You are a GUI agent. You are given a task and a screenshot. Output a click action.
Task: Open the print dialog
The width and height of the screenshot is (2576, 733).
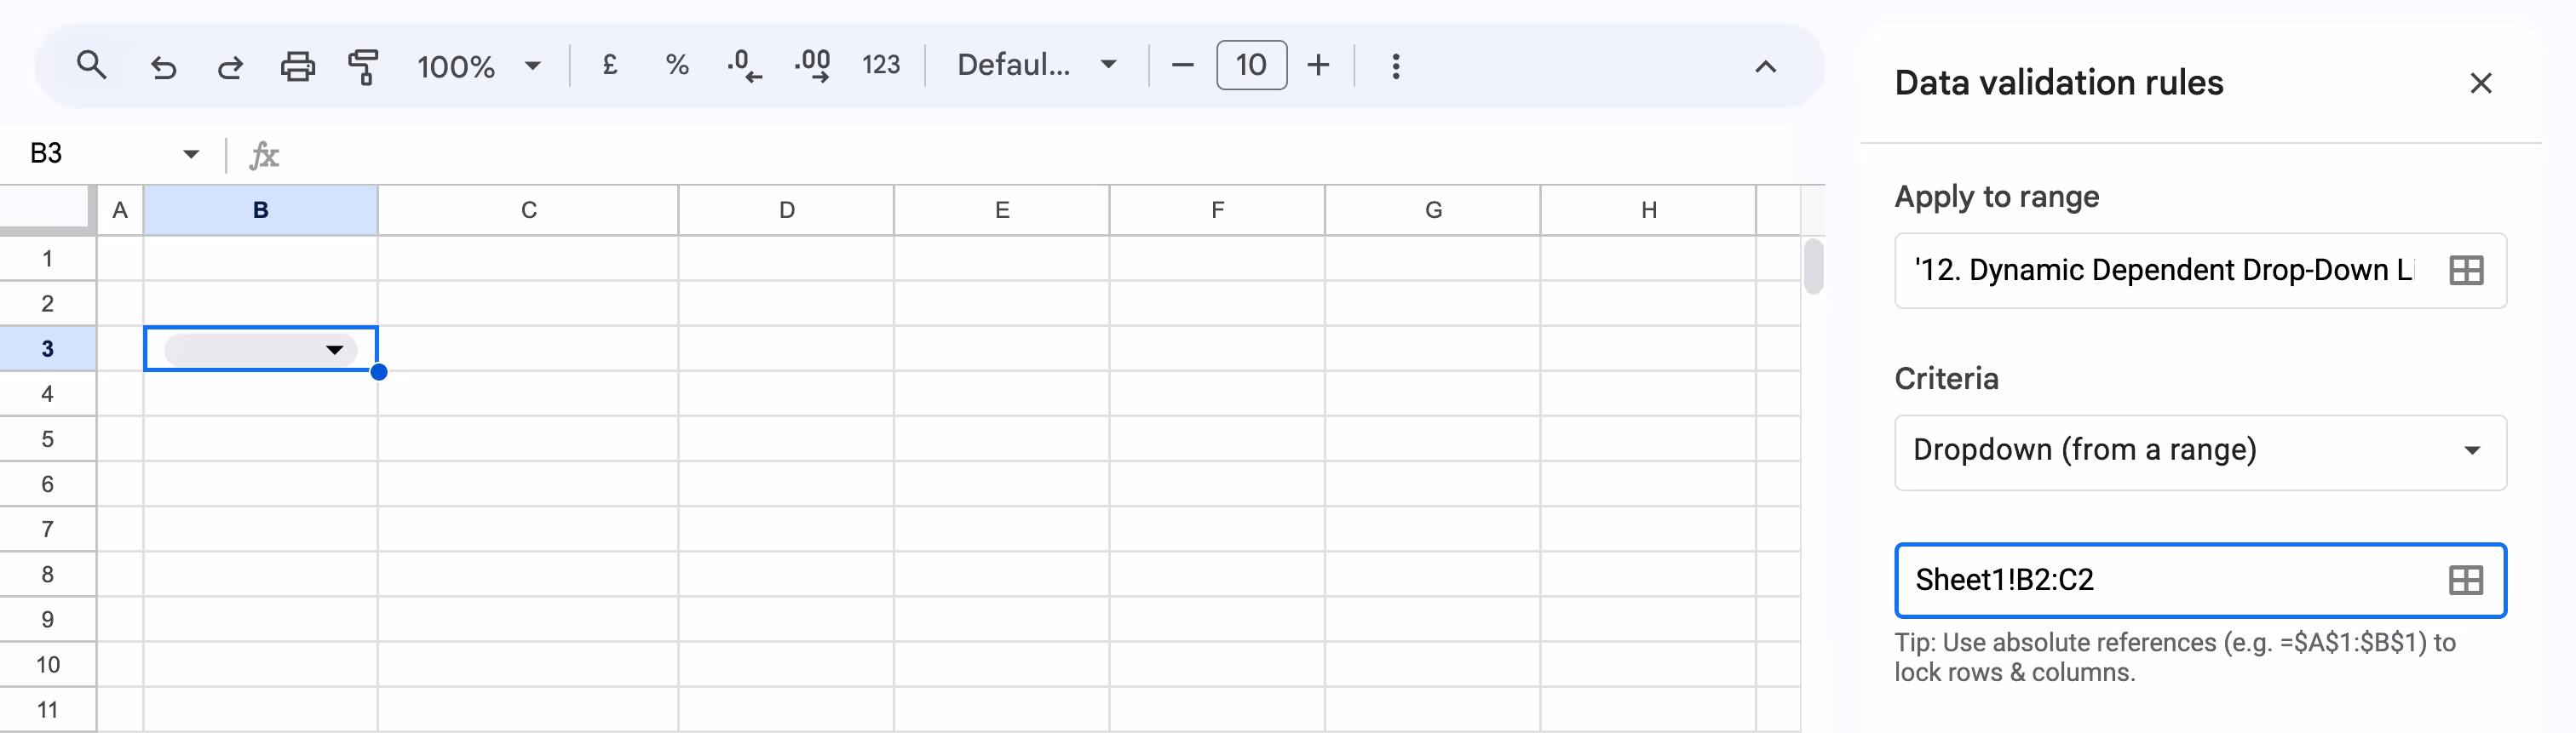297,66
